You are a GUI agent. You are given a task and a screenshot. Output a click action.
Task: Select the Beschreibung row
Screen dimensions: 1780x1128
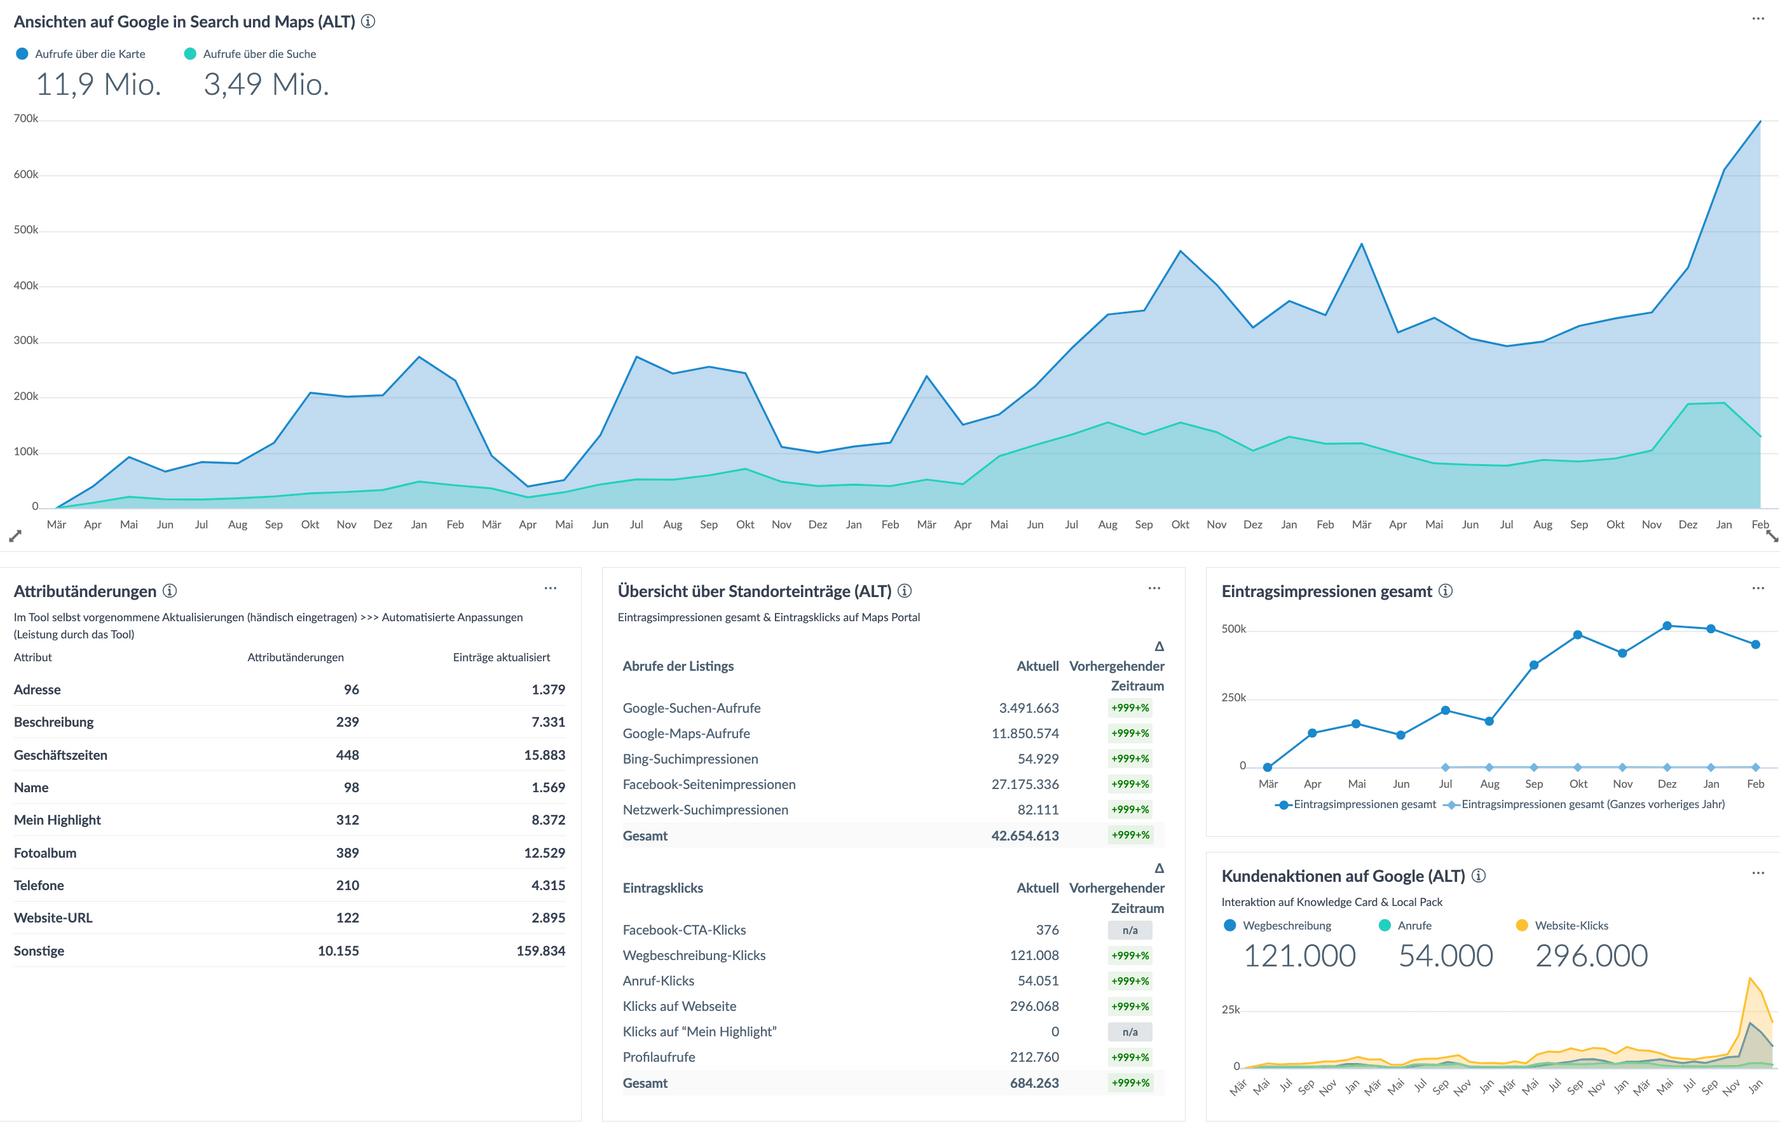289,722
